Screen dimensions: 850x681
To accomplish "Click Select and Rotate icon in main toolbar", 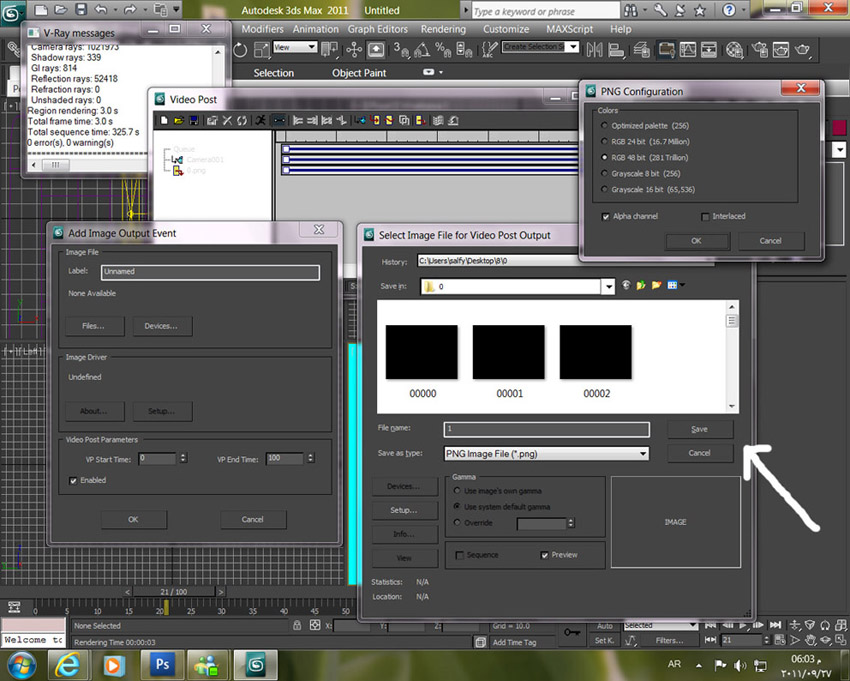I will pyautogui.click(x=240, y=50).
